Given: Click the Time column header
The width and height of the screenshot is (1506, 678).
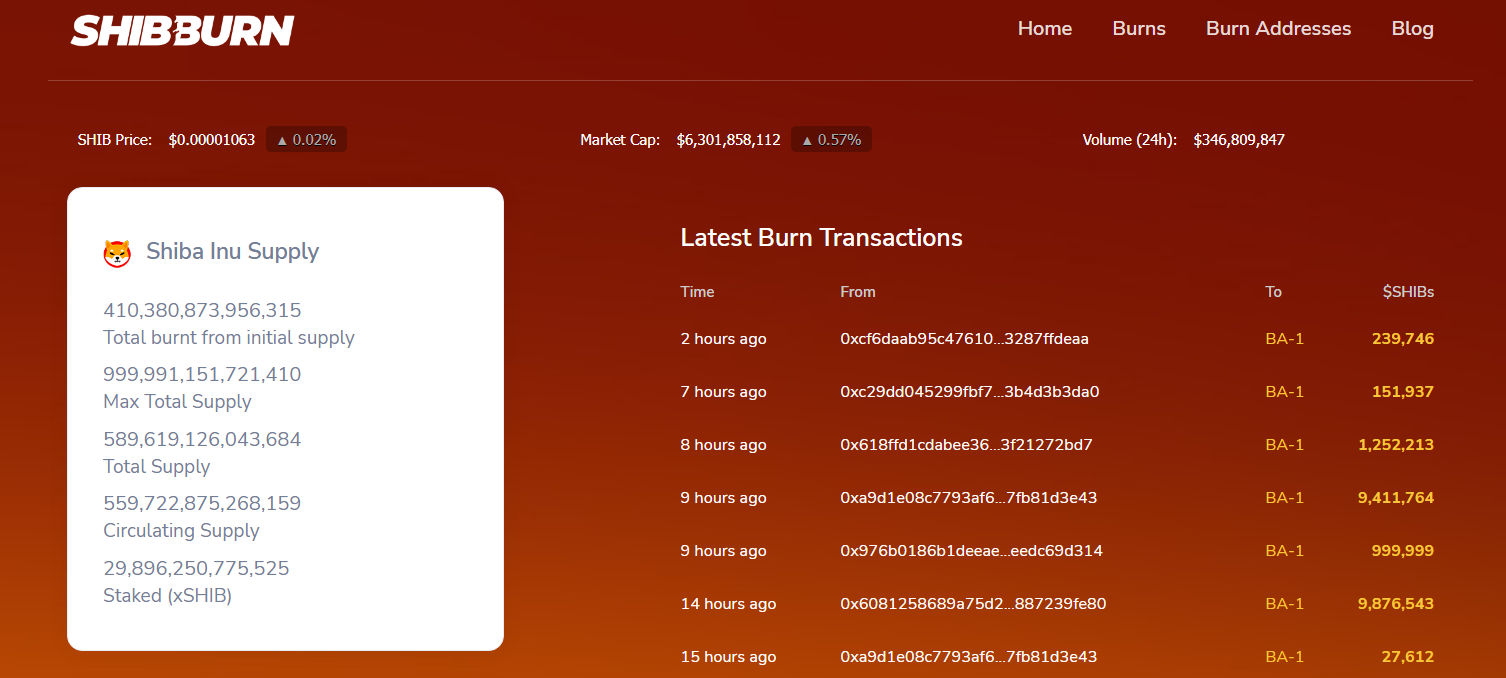Looking at the screenshot, I should click(x=697, y=292).
